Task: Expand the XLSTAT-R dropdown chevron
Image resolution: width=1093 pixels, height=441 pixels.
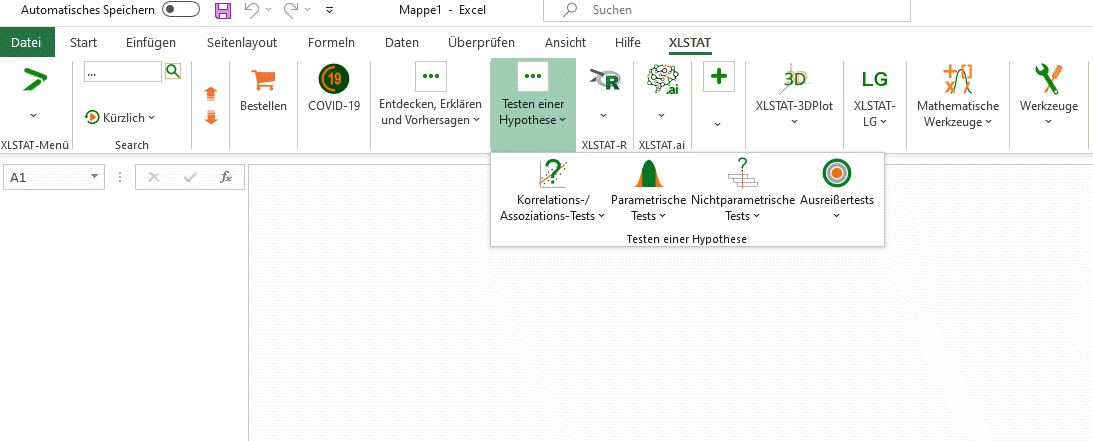Action: coord(604,115)
